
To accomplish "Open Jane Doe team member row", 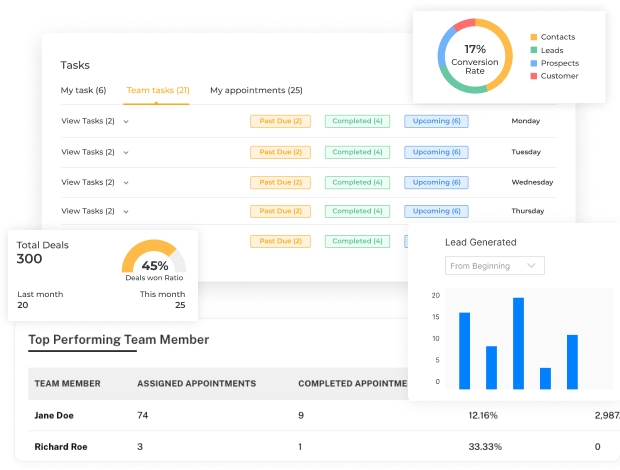I will (x=317, y=415).
